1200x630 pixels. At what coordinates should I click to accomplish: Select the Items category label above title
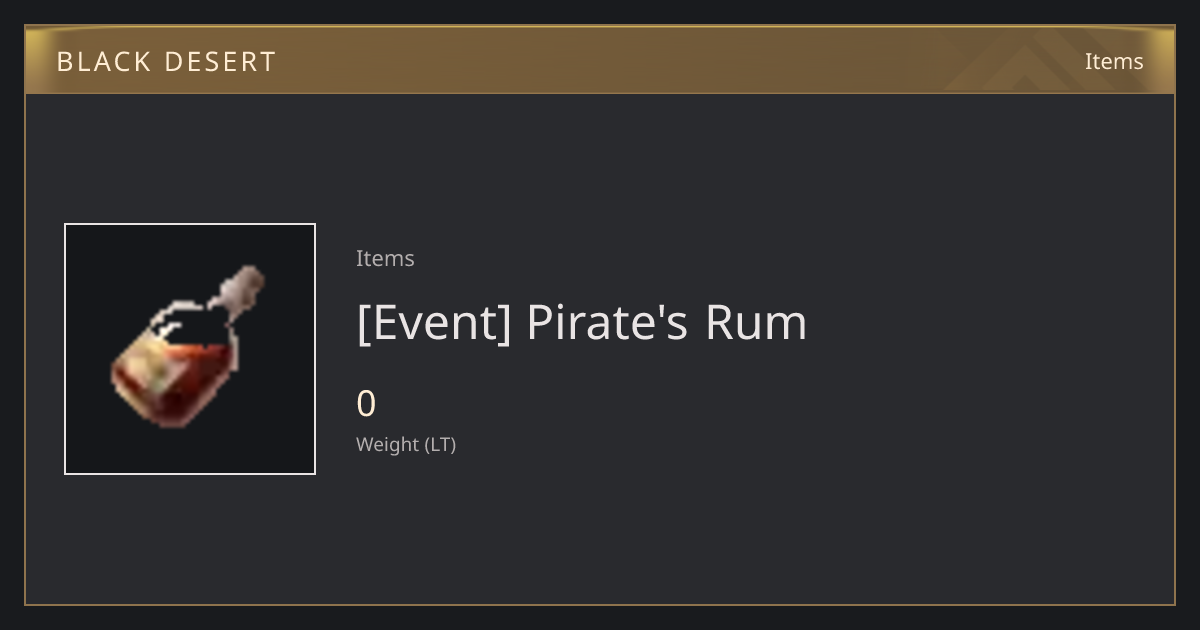click(385, 258)
